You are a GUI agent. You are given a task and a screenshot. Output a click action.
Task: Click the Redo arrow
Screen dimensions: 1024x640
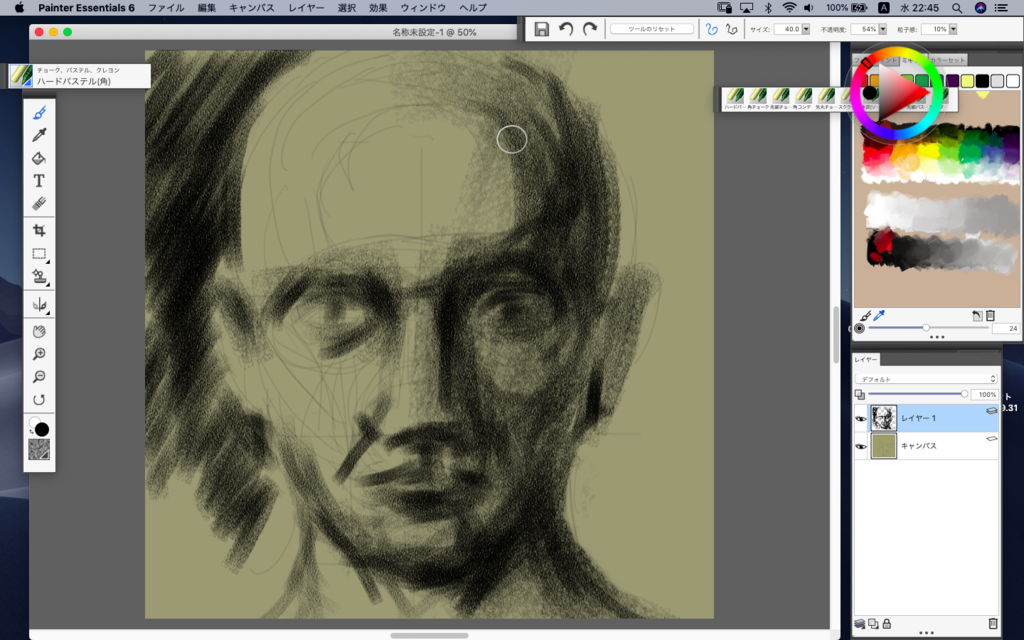(590, 29)
